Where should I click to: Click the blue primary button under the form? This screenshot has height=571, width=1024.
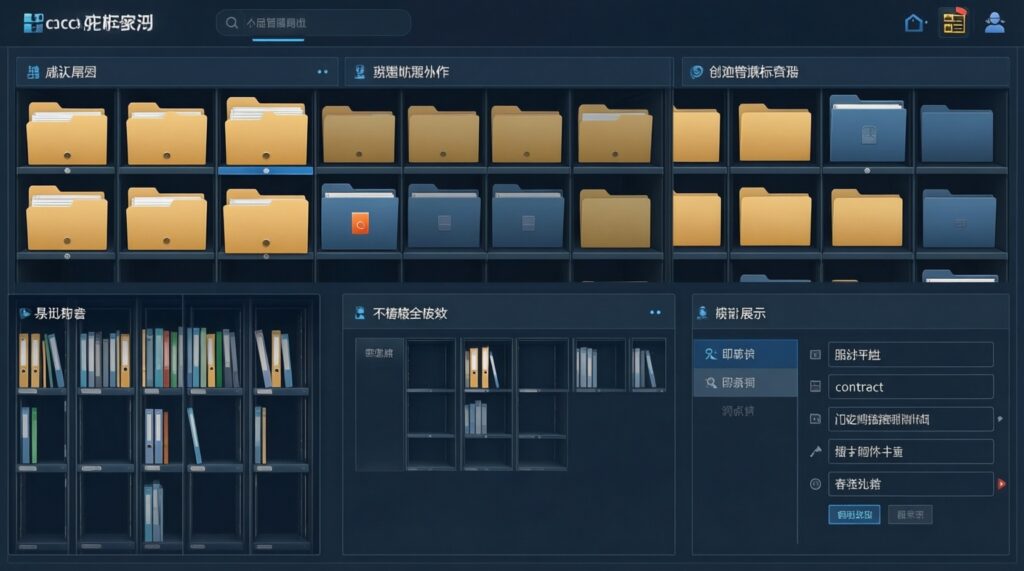[854, 514]
